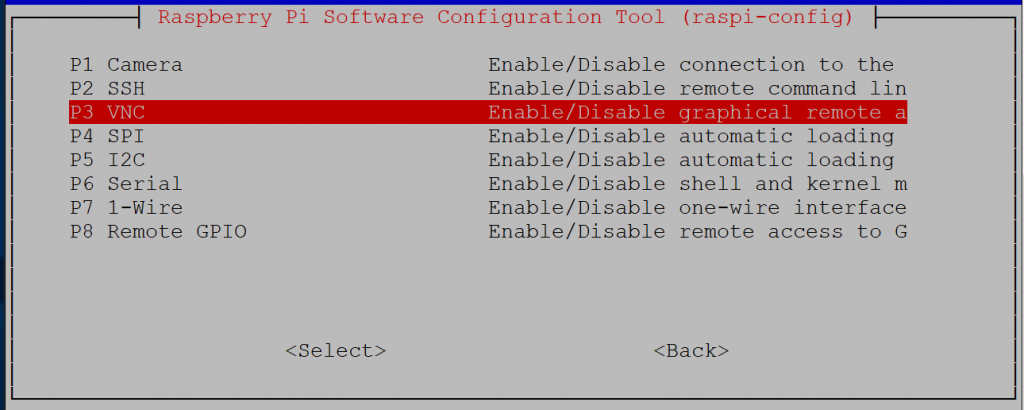Click the 'remote command lin' SSH description

point(792,89)
